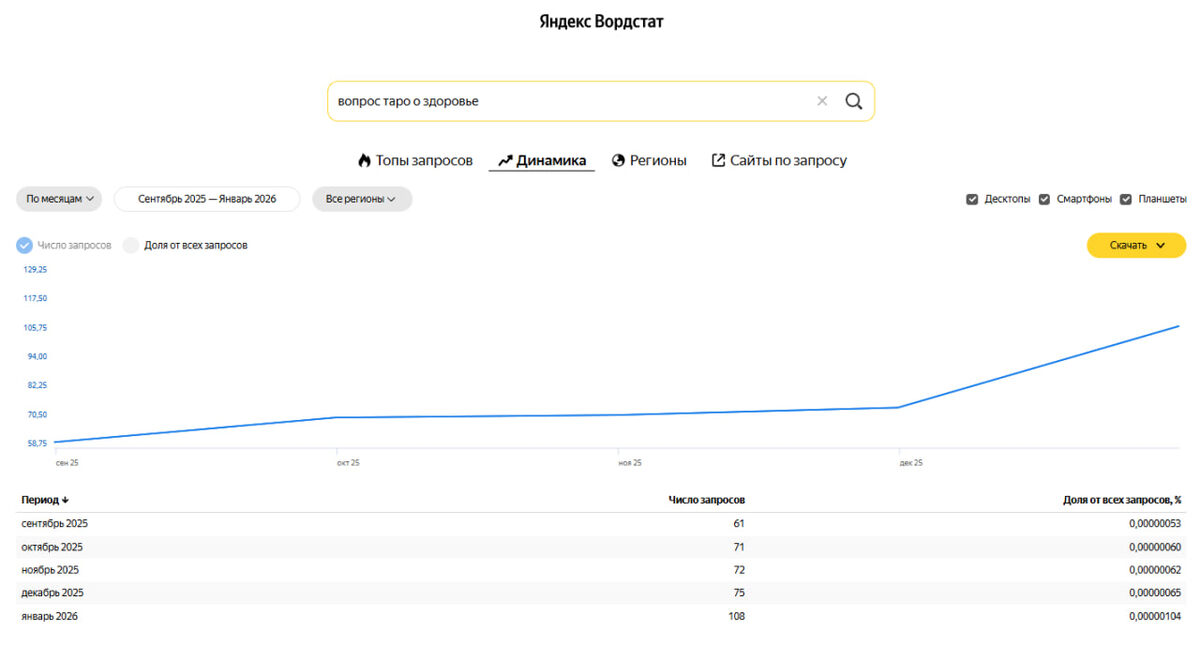
Task: Click the globe icon of Регионы
Action: [618, 160]
